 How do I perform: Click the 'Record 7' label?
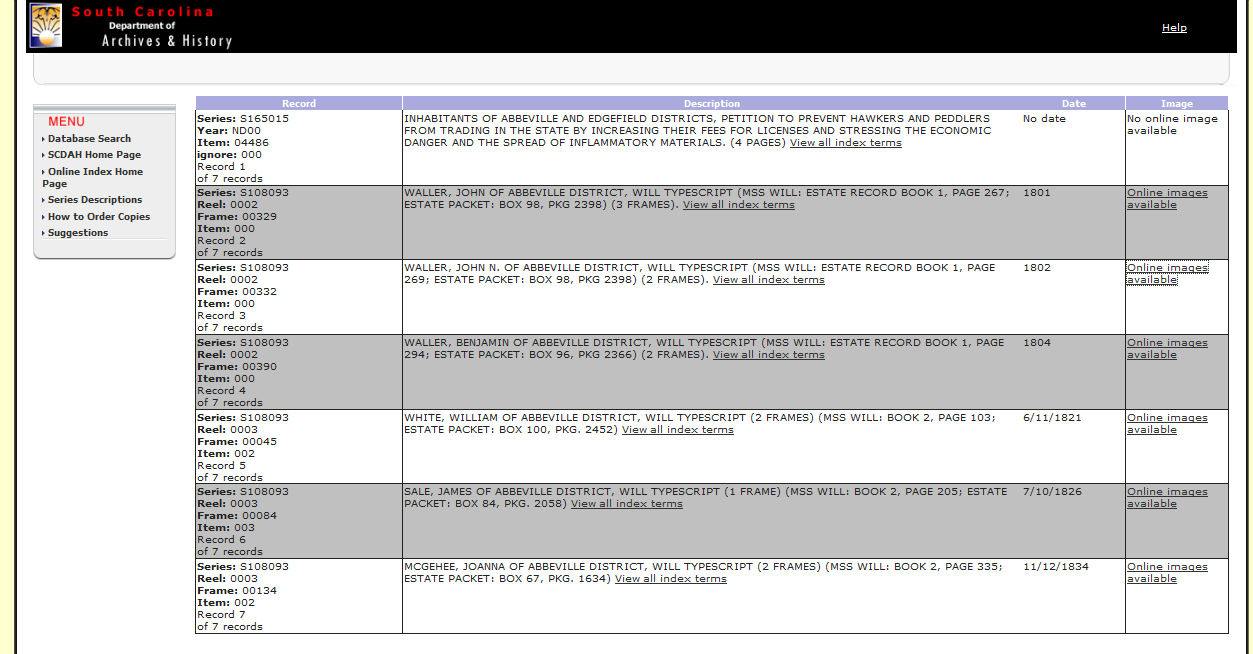coord(221,615)
